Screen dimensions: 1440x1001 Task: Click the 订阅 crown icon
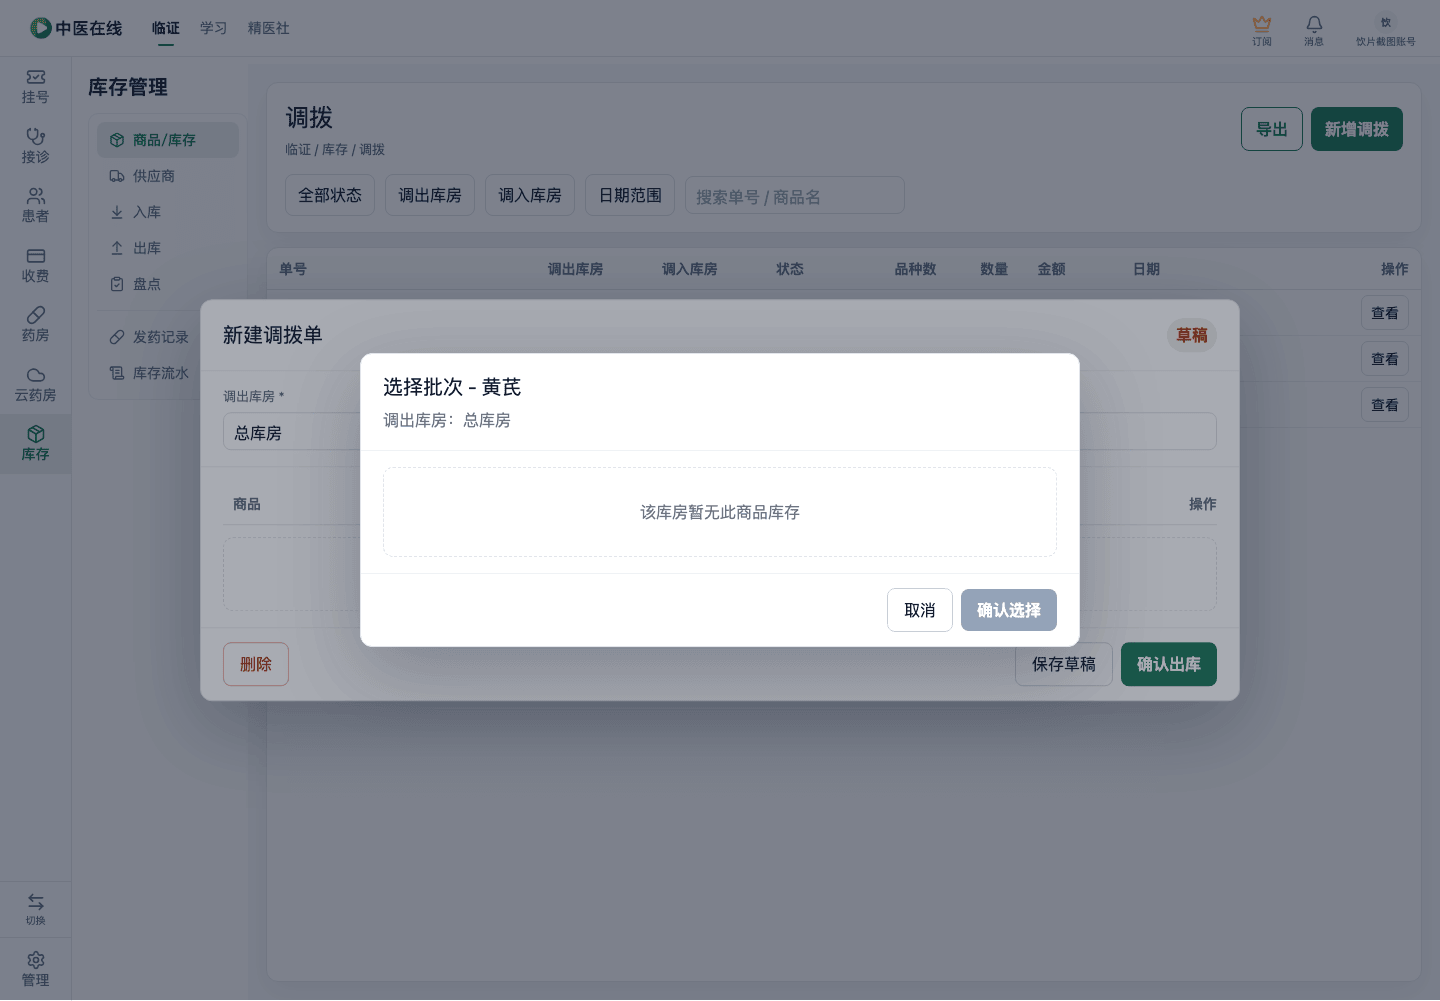pos(1262,23)
